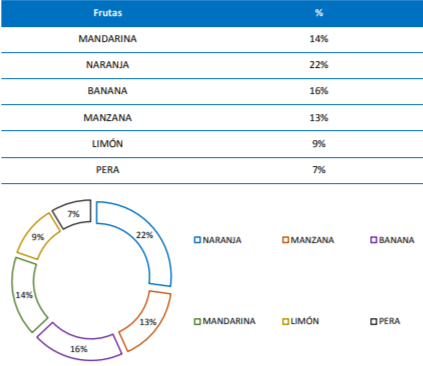Screen dimensions: 423x366
Task: Click the orange MANZANA legend swatch
Action: 285,240
